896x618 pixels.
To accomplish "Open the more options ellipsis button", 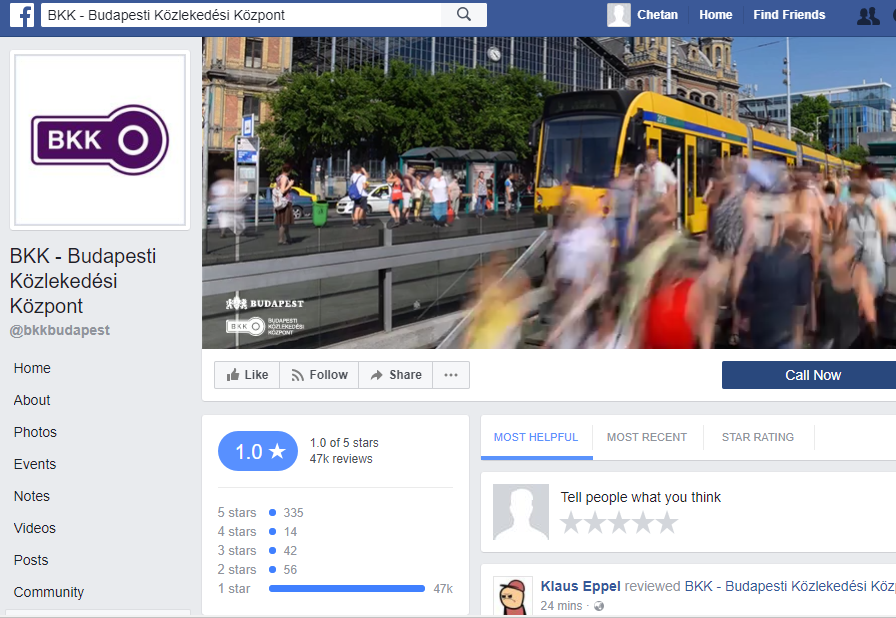I will [451, 375].
